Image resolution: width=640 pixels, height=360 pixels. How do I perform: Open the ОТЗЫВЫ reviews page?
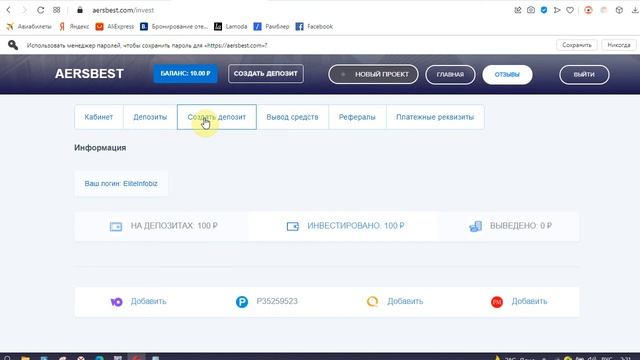click(507, 75)
